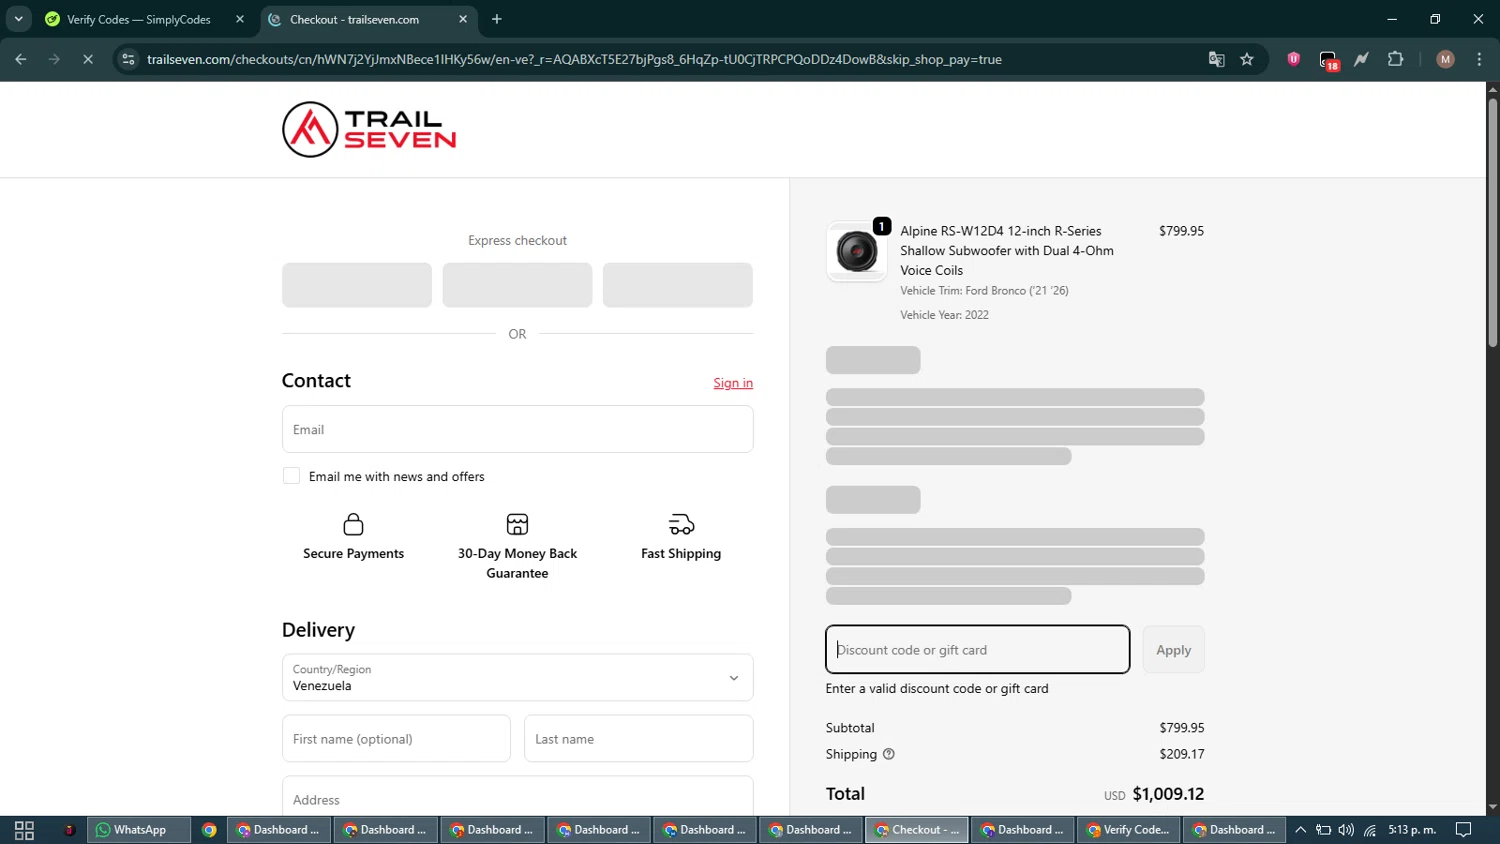Close the Checkout trailseven.com tab

(x=463, y=19)
